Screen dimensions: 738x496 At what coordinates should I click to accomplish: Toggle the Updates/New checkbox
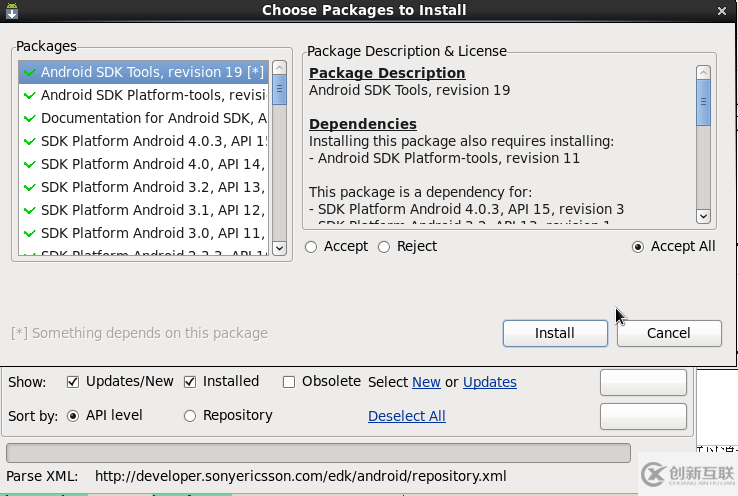pyautogui.click(x=73, y=382)
